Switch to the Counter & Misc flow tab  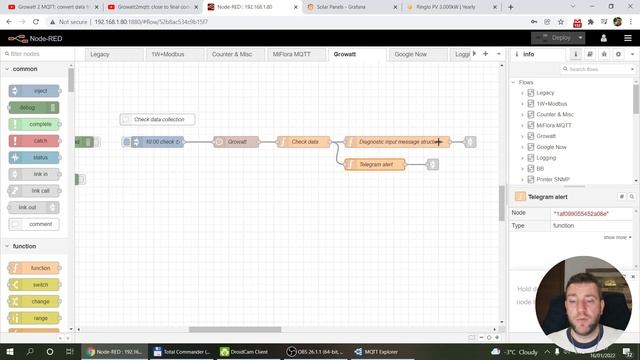(236, 54)
